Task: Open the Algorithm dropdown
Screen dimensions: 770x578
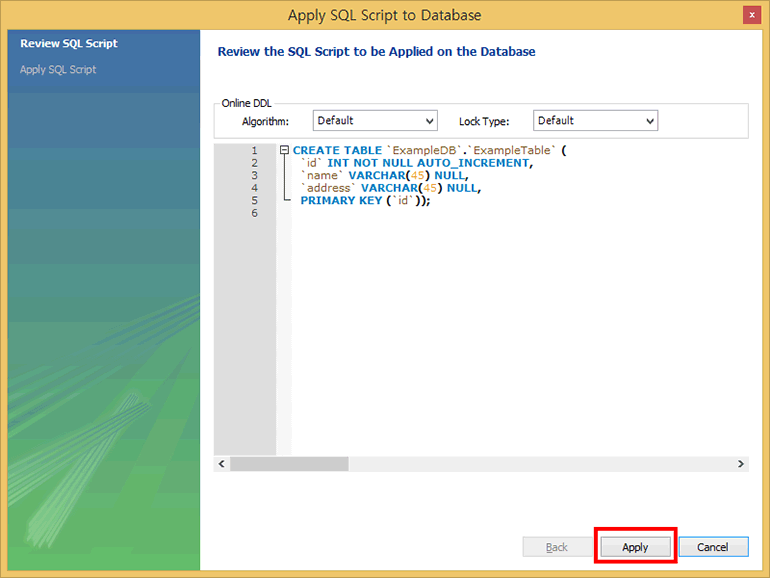Action: (375, 121)
